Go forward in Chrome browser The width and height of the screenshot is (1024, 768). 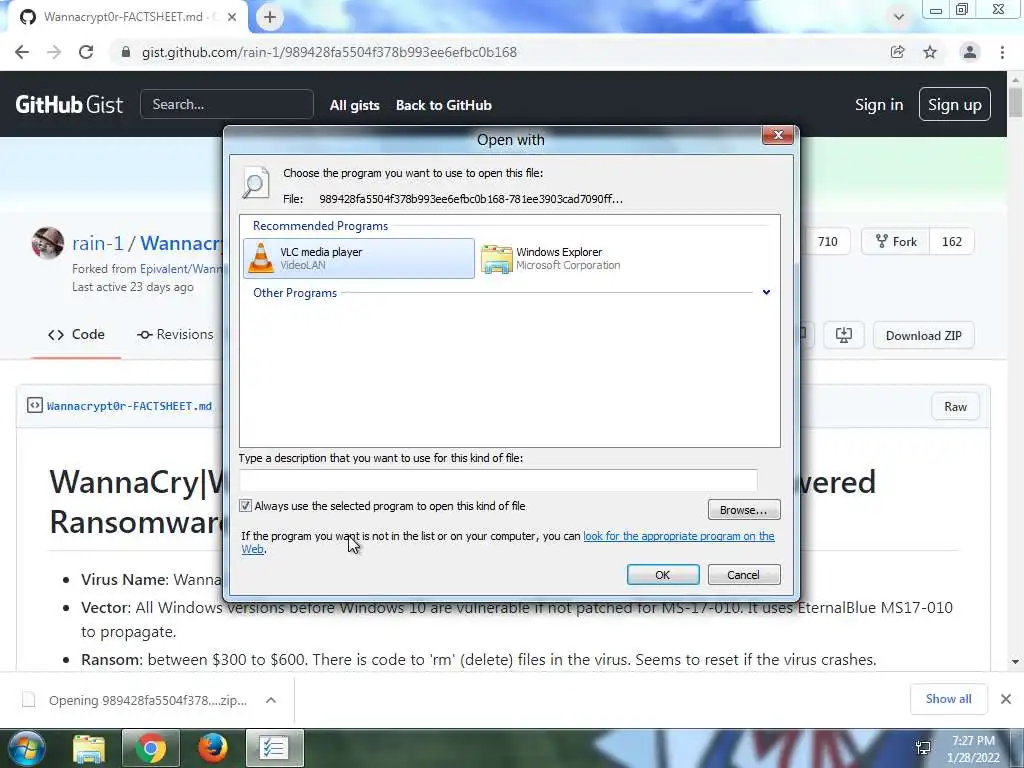(x=54, y=52)
